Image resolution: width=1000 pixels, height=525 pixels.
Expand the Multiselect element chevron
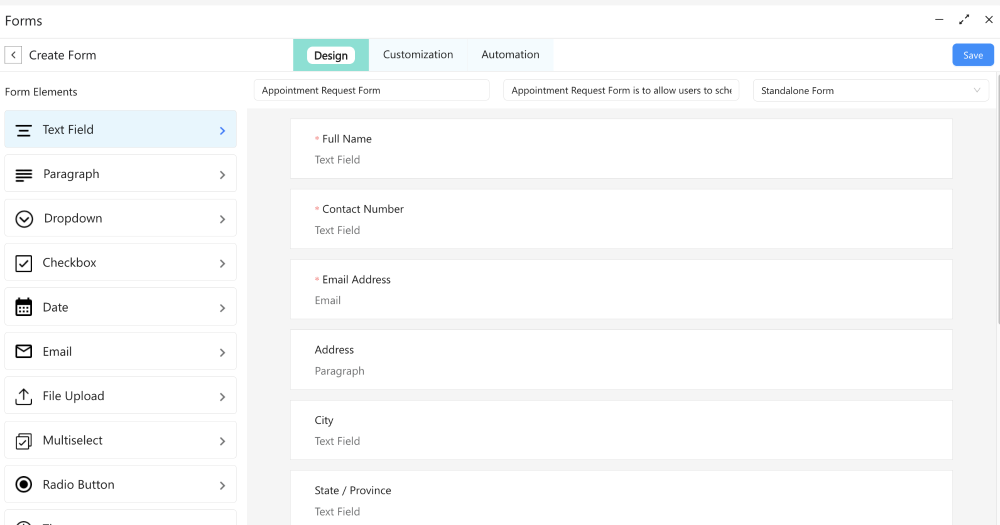click(223, 441)
